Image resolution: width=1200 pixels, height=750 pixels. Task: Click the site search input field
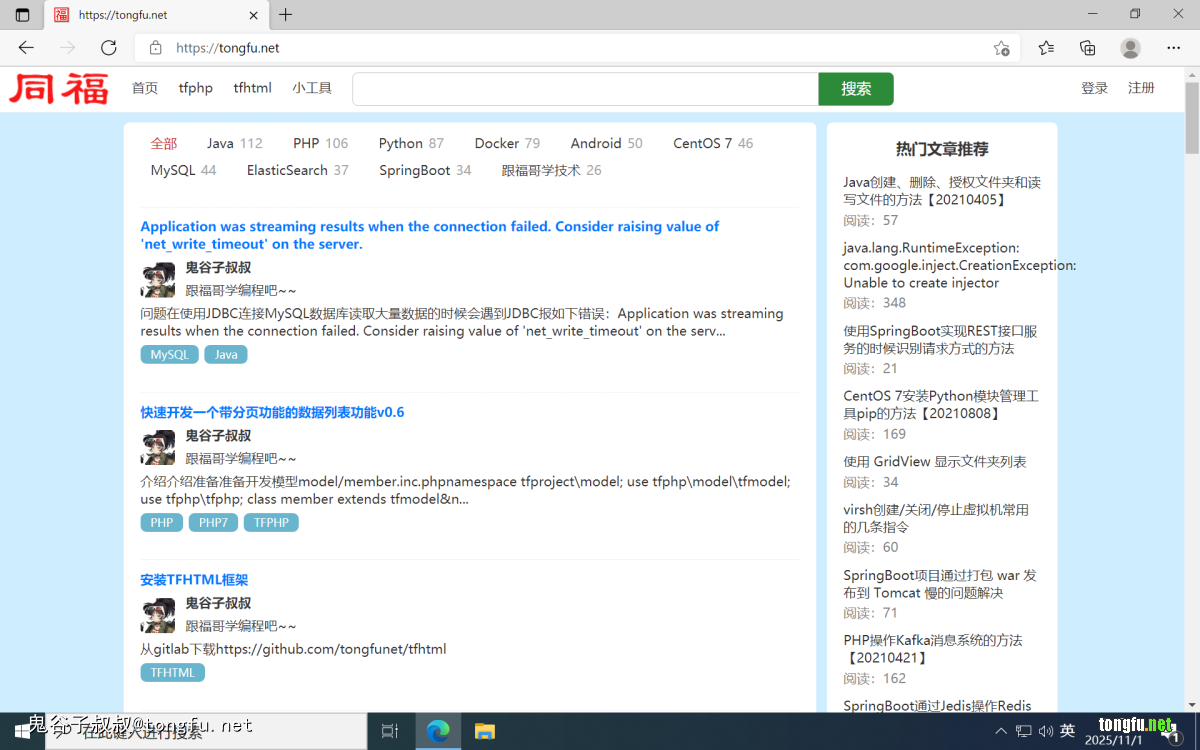(585, 89)
